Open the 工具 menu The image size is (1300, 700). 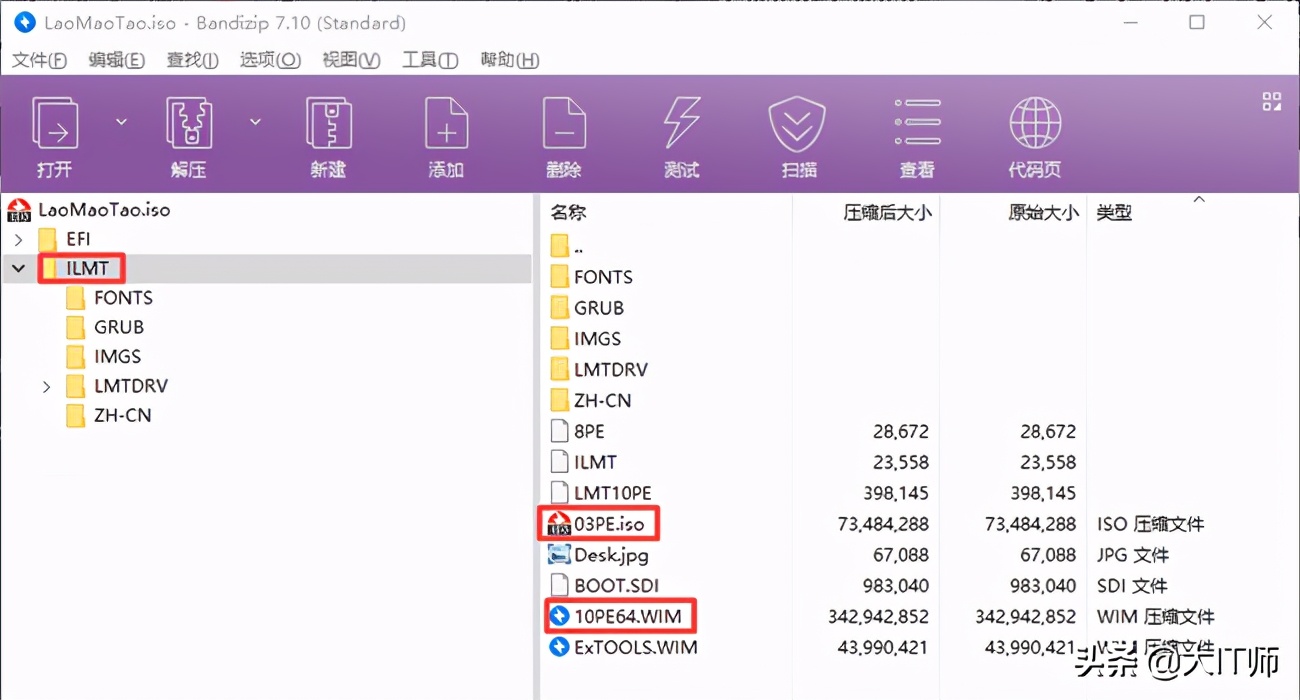(x=428, y=60)
